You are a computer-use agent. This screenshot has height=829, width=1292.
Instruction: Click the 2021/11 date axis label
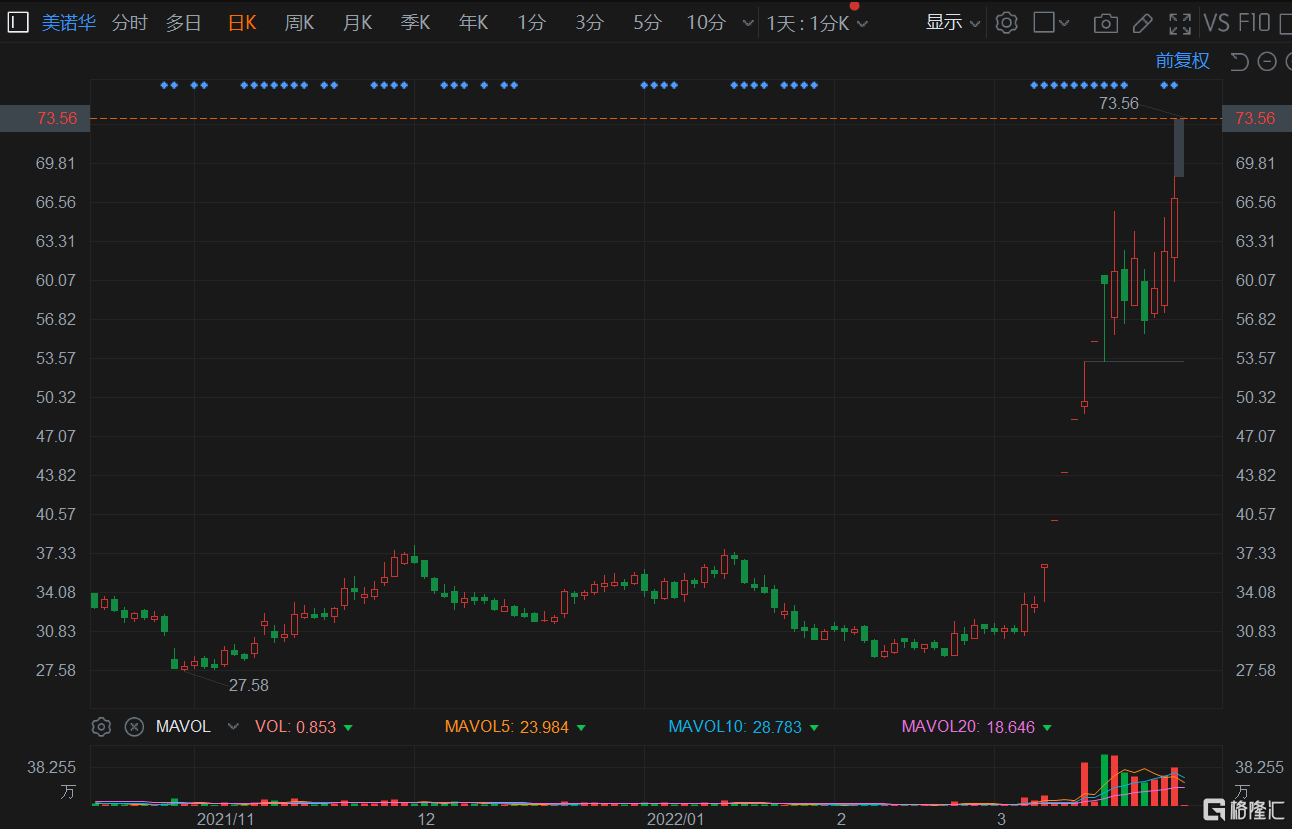tap(226, 819)
